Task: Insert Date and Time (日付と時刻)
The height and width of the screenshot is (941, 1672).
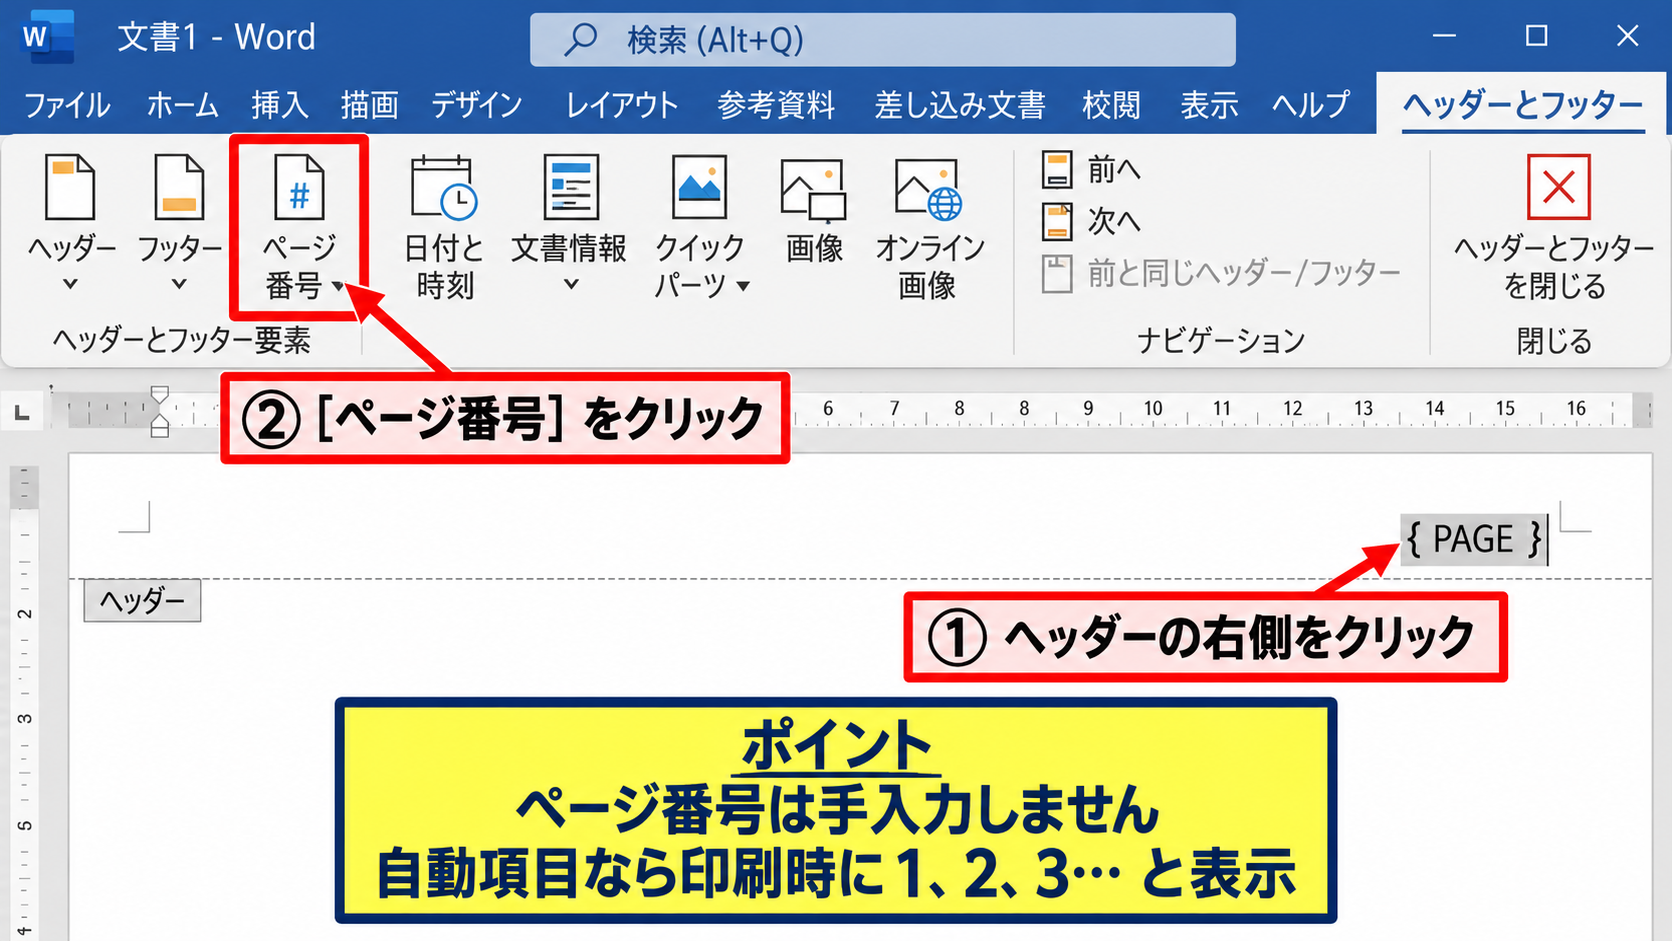Action: 444,226
